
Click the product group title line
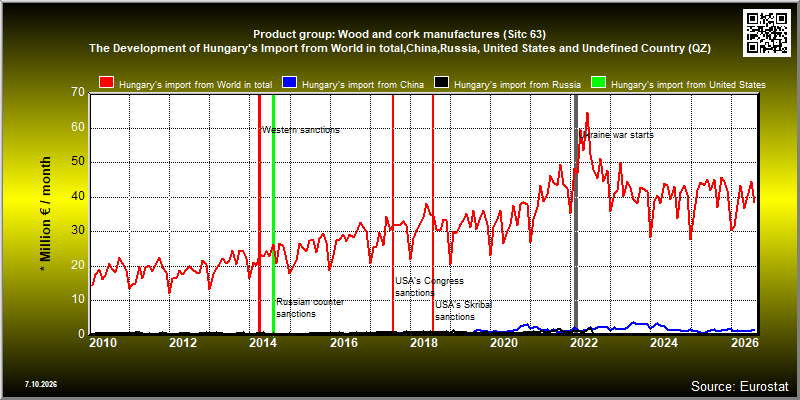pyautogui.click(x=399, y=35)
